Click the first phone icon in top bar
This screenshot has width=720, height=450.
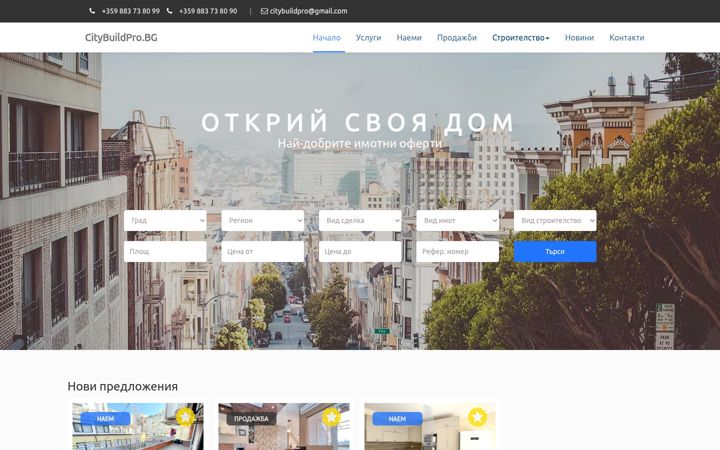92,11
